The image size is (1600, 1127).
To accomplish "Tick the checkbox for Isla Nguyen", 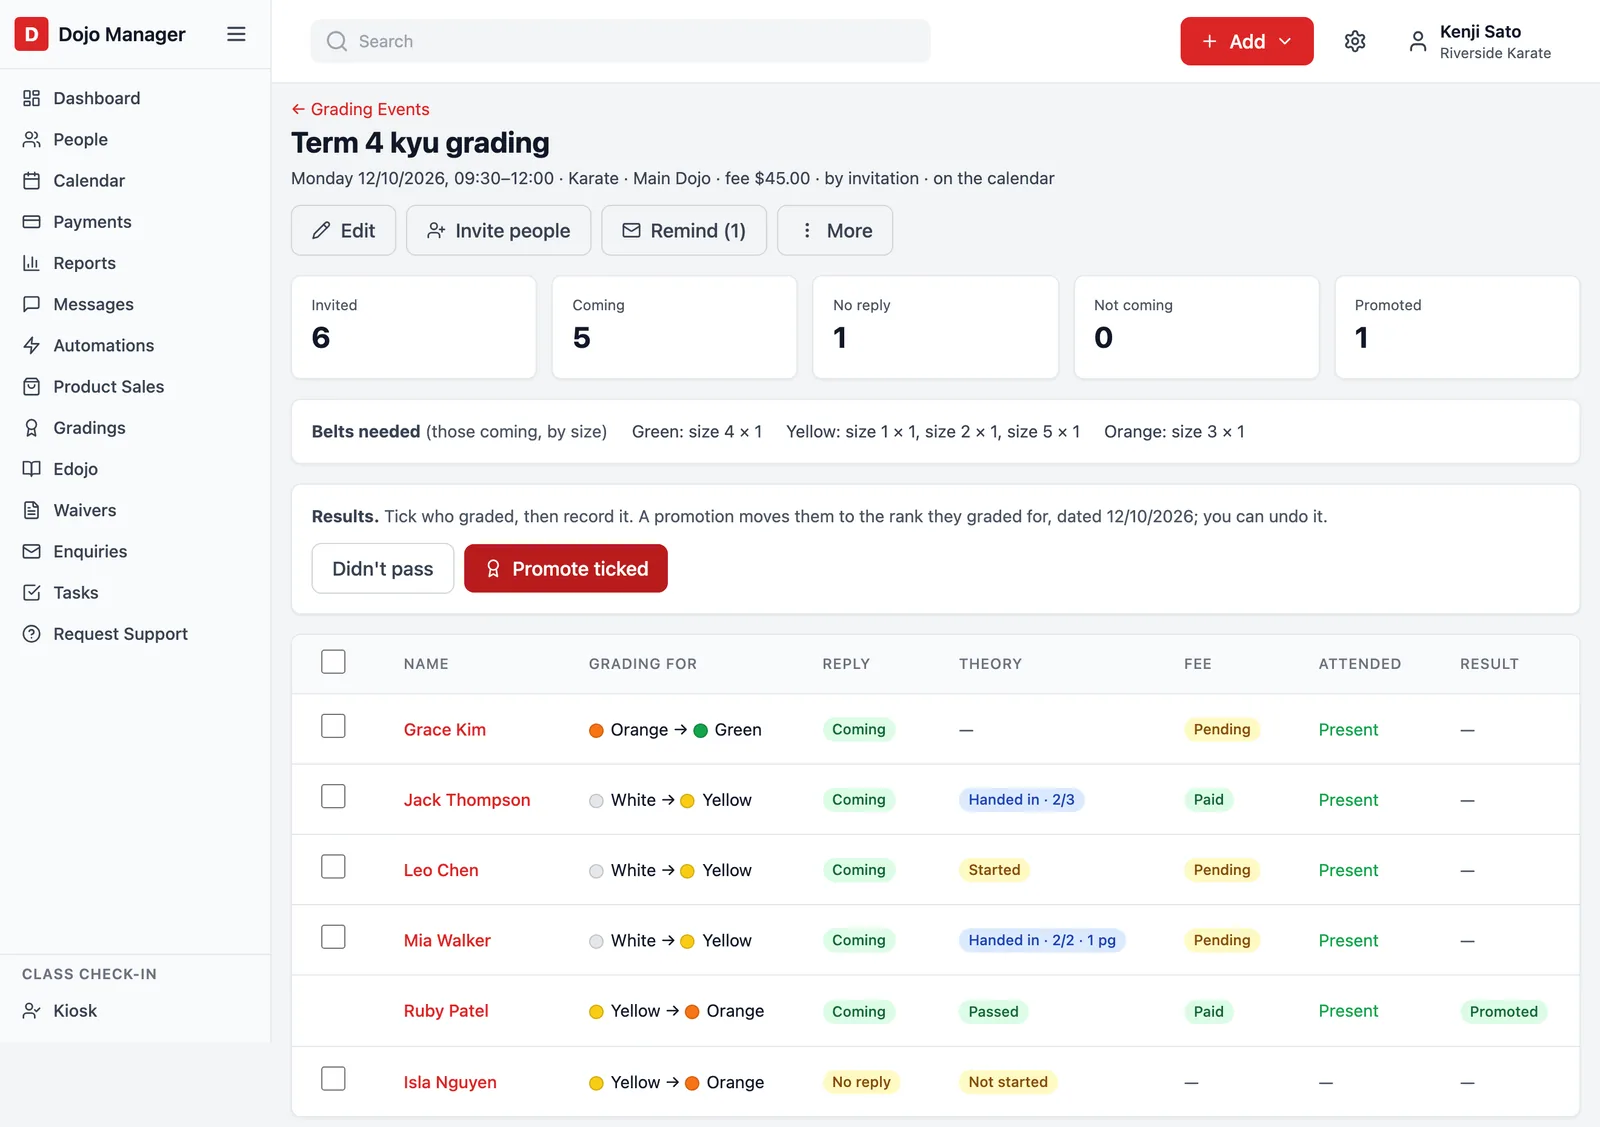I will click(333, 1078).
